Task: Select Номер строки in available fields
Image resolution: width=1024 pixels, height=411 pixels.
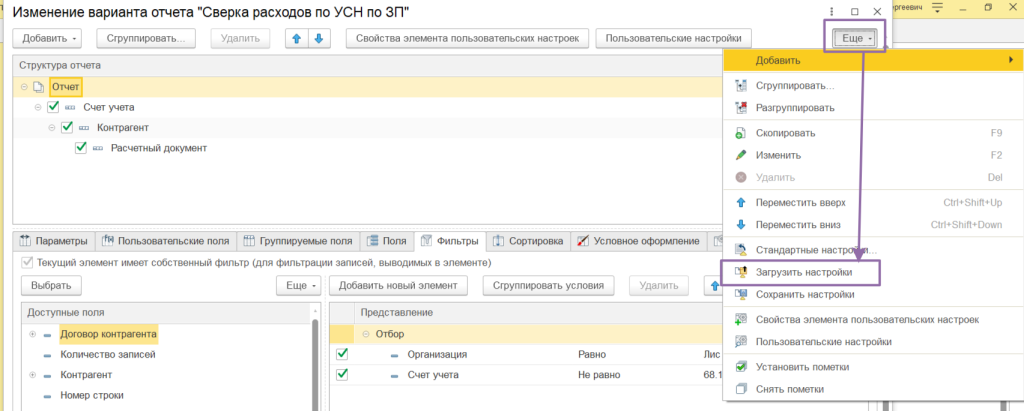Action: coord(91,395)
